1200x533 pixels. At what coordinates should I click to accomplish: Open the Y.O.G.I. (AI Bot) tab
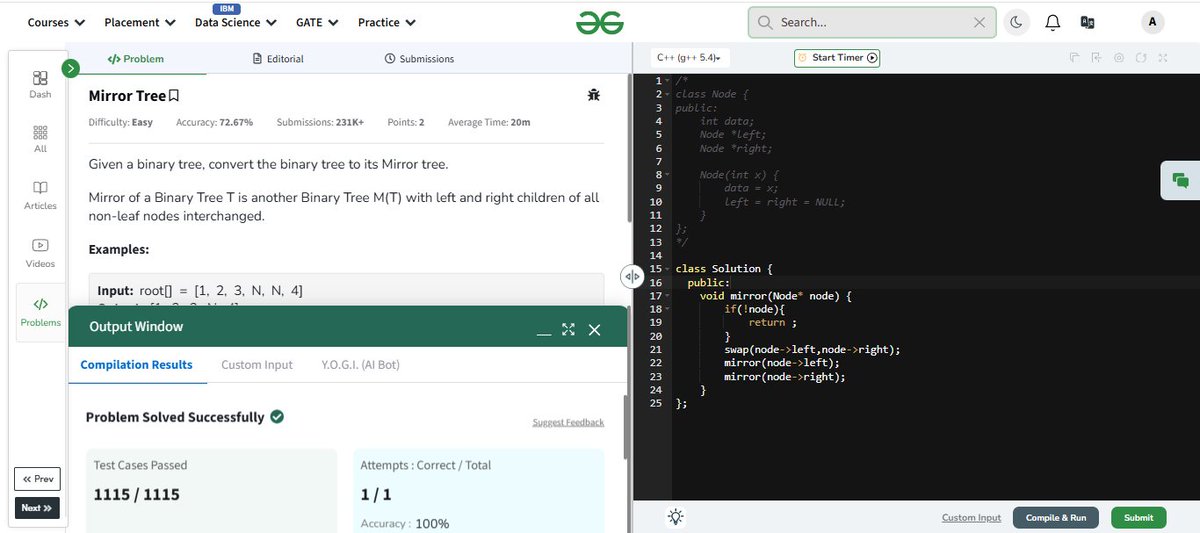click(x=360, y=365)
